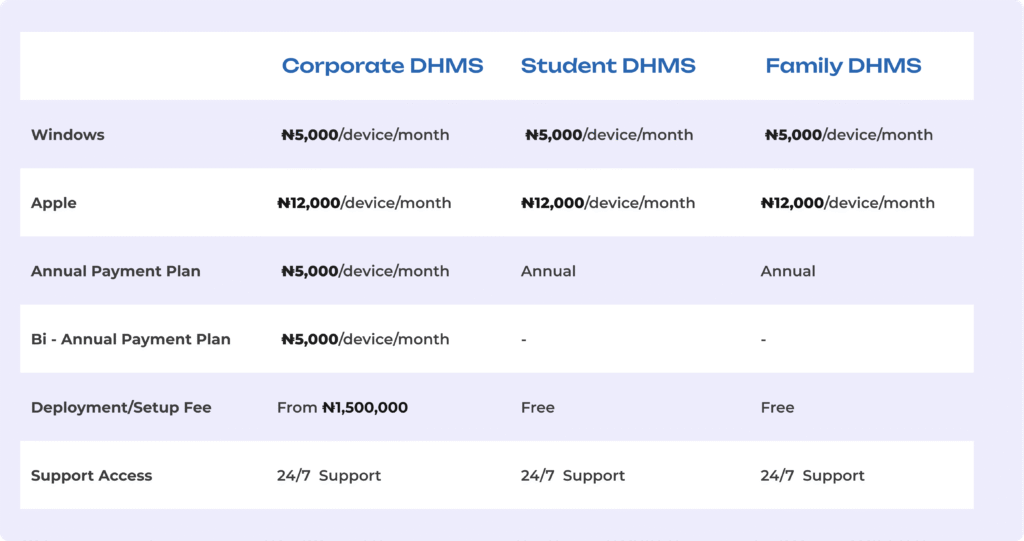Select the Apple row label

[54, 203]
